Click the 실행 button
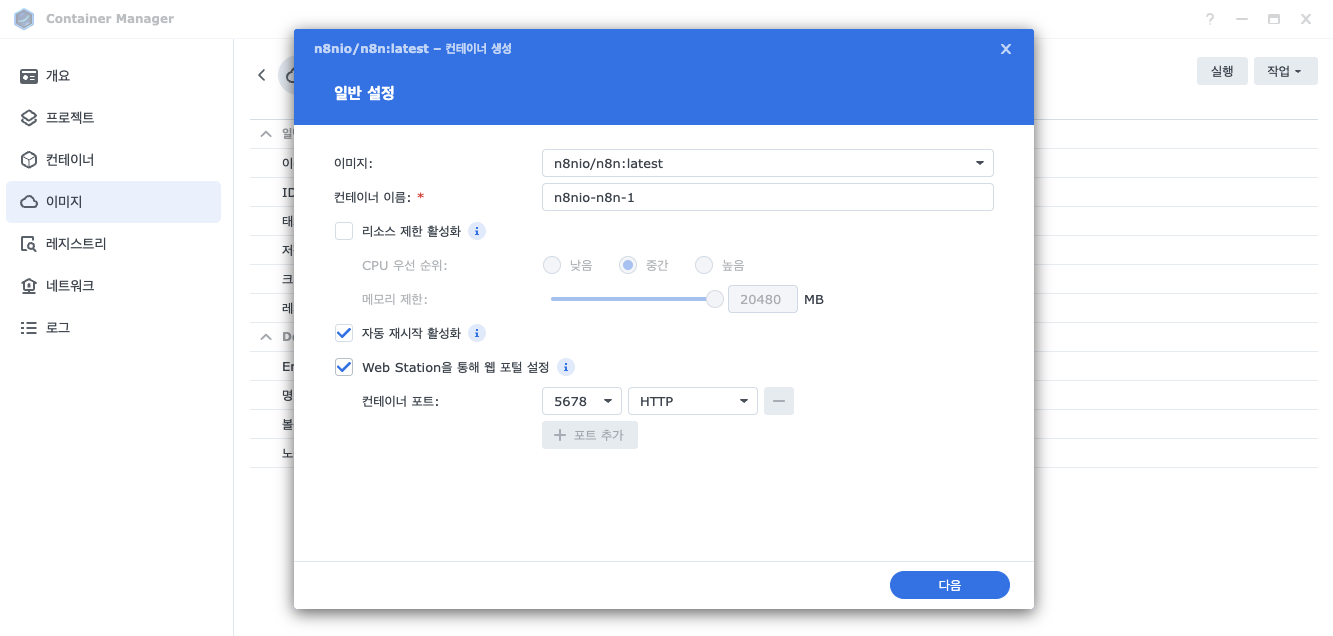This screenshot has height=636, width=1333. pos(1222,71)
